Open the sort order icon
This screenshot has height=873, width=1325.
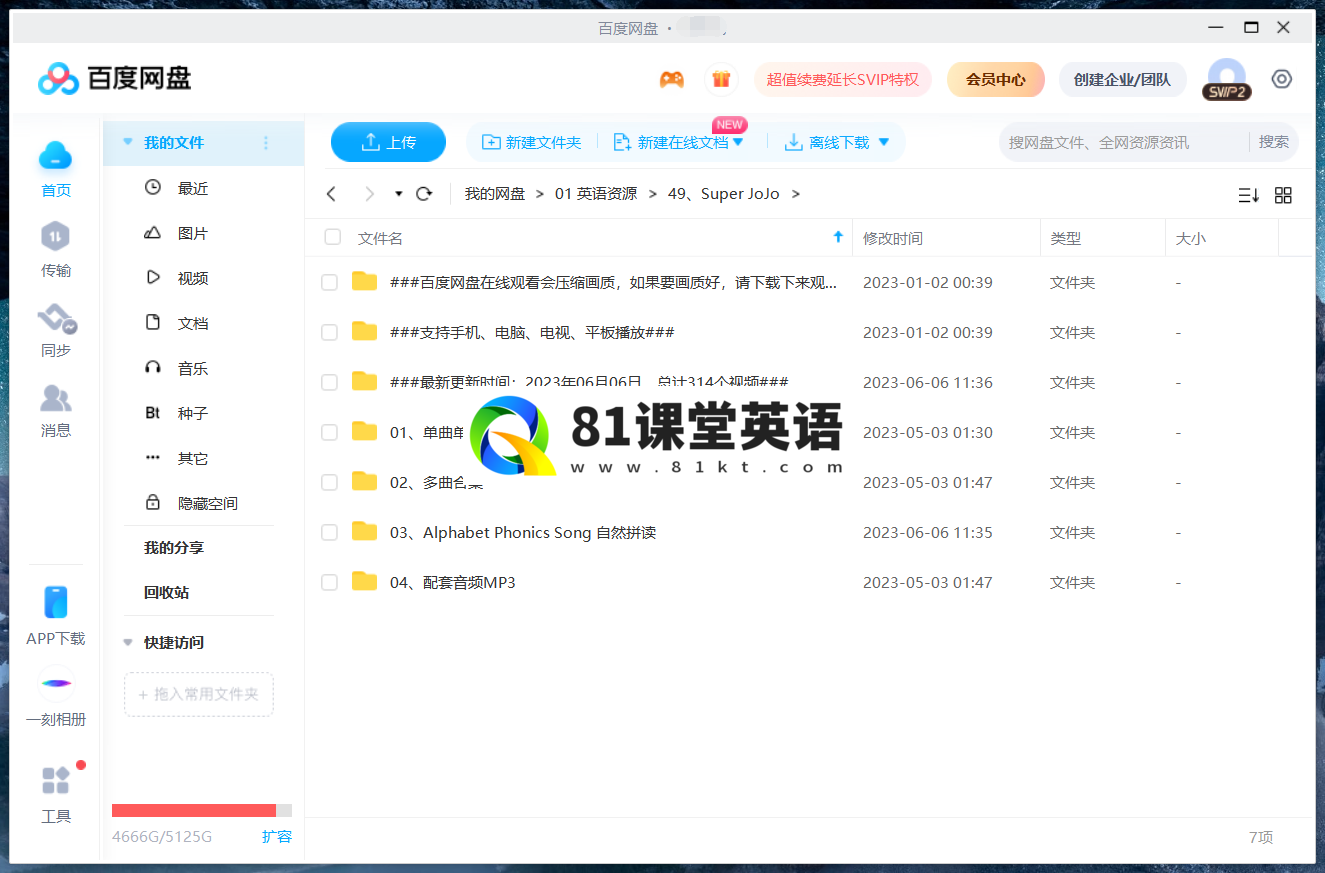(x=1248, y=195)
